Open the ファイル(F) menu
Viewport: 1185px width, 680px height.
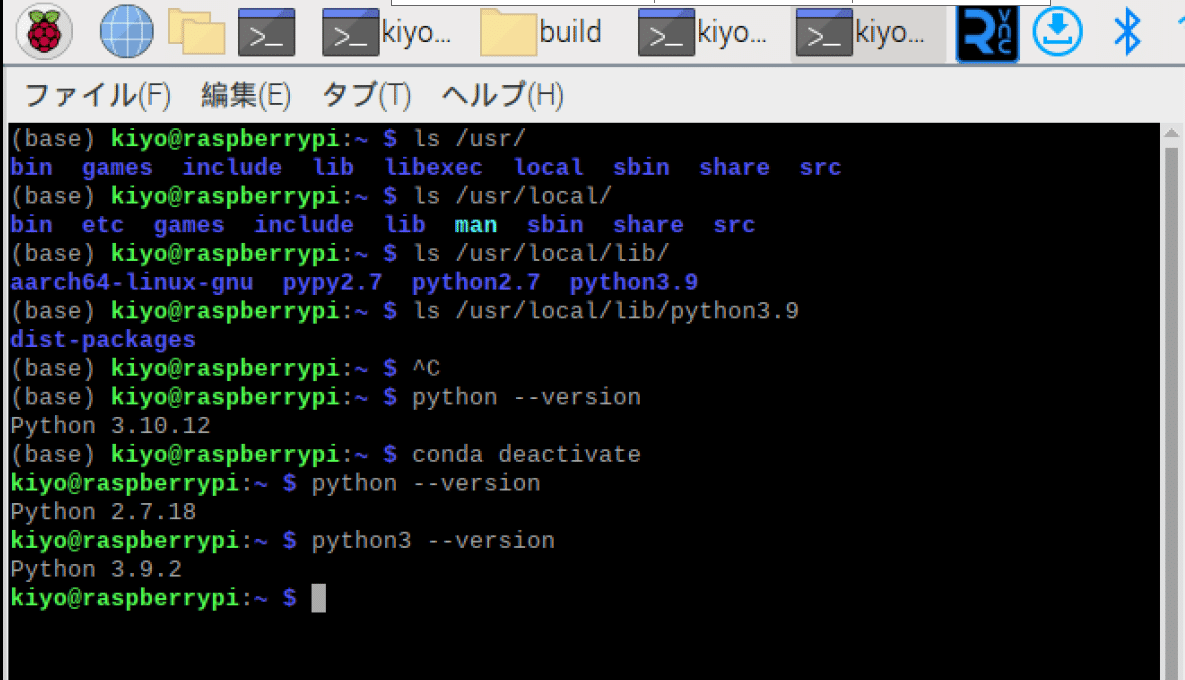tap(97, 95)
